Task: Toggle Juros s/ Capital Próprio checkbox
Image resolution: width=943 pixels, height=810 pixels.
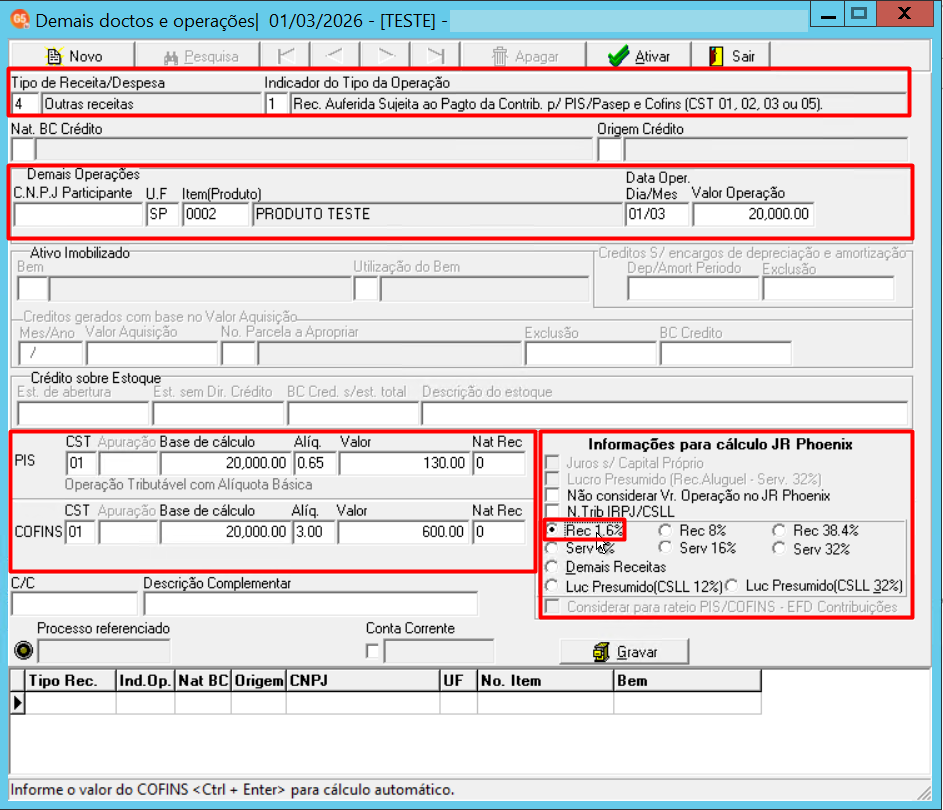Action: 551,462
